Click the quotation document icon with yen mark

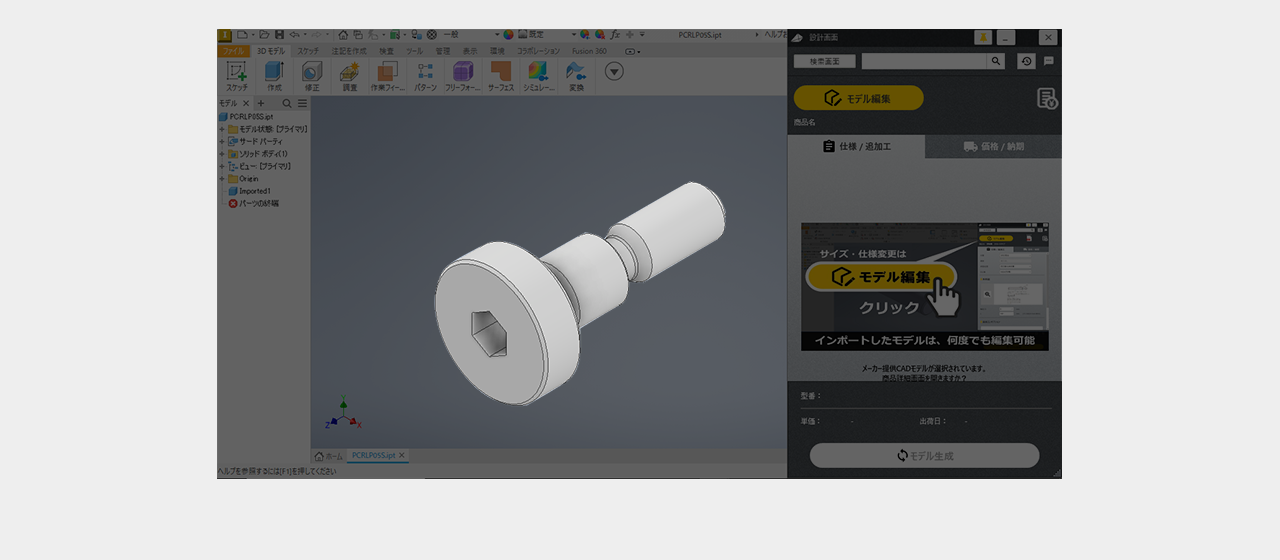(x=1046, y=98)
